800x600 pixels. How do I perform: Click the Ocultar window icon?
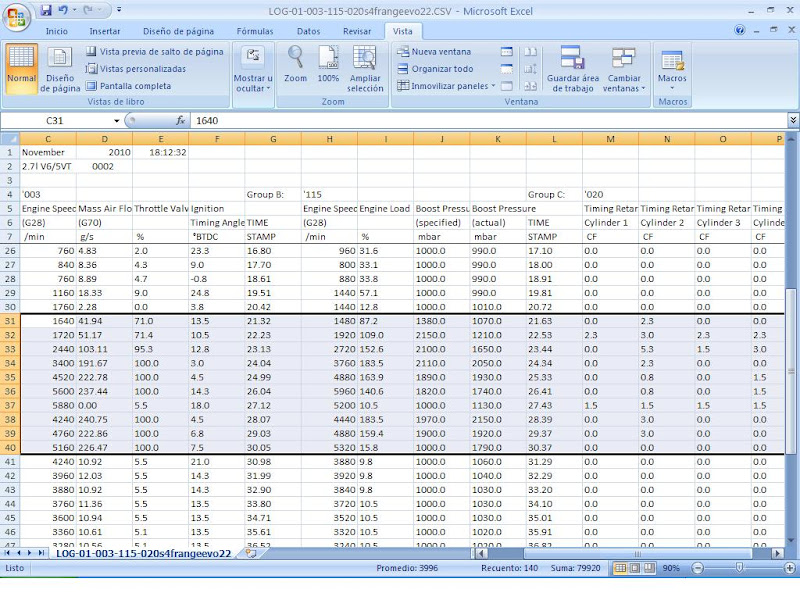pyautogui.click(x=507, y=69)
